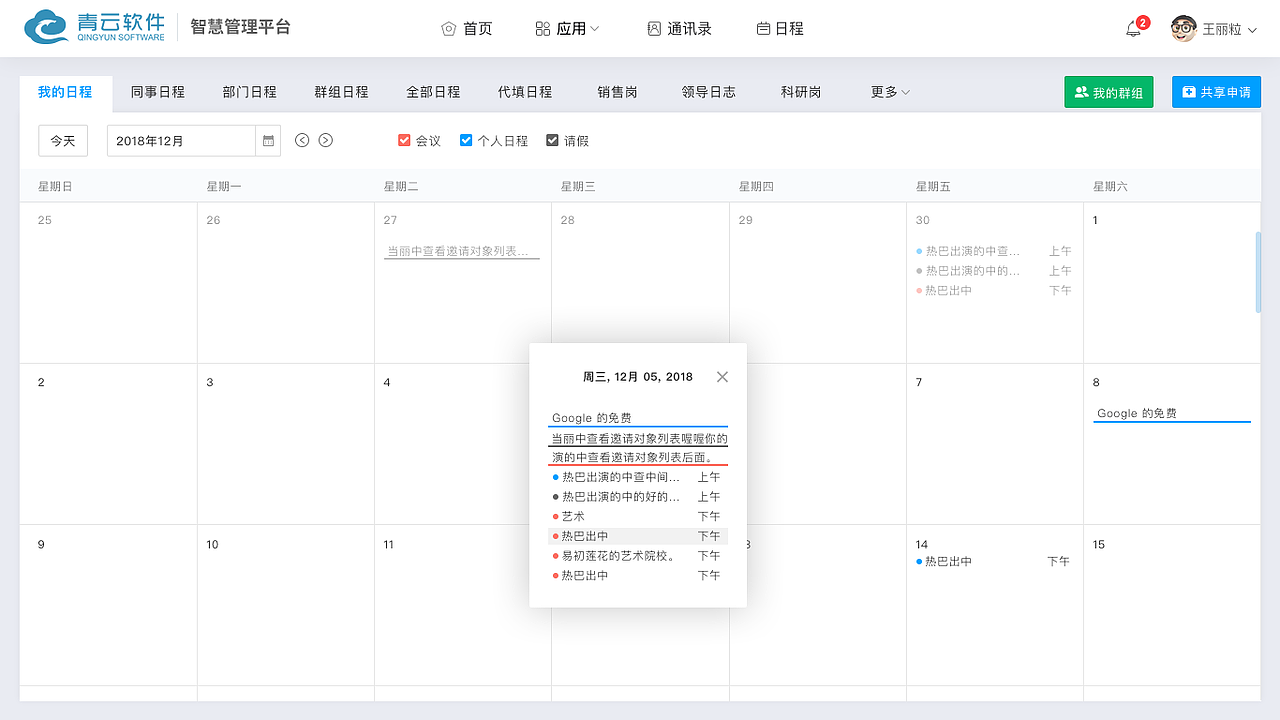The image size is (1280, 720).
Task: Toggle the 个人日程 checkbox
Action: [466, 140]
